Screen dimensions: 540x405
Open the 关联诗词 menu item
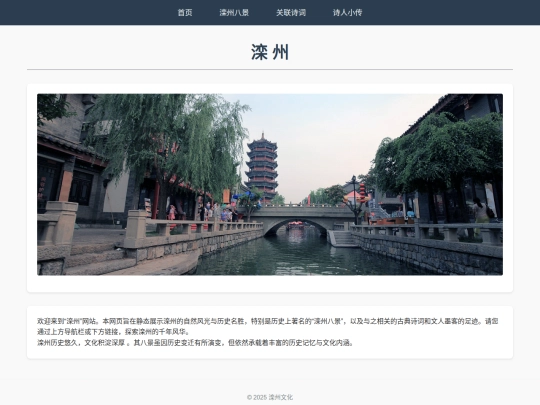click(291, 13)
